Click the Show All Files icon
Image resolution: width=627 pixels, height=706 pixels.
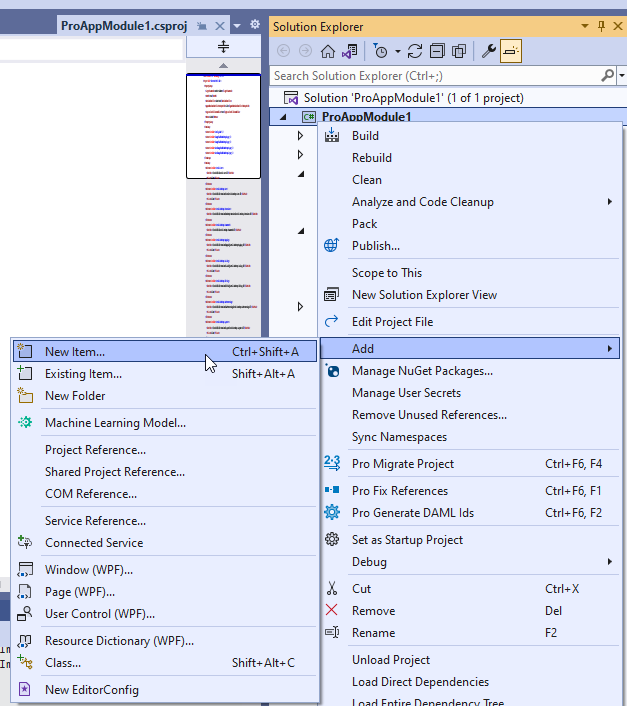pyautogui.click(x=460, y=51)
